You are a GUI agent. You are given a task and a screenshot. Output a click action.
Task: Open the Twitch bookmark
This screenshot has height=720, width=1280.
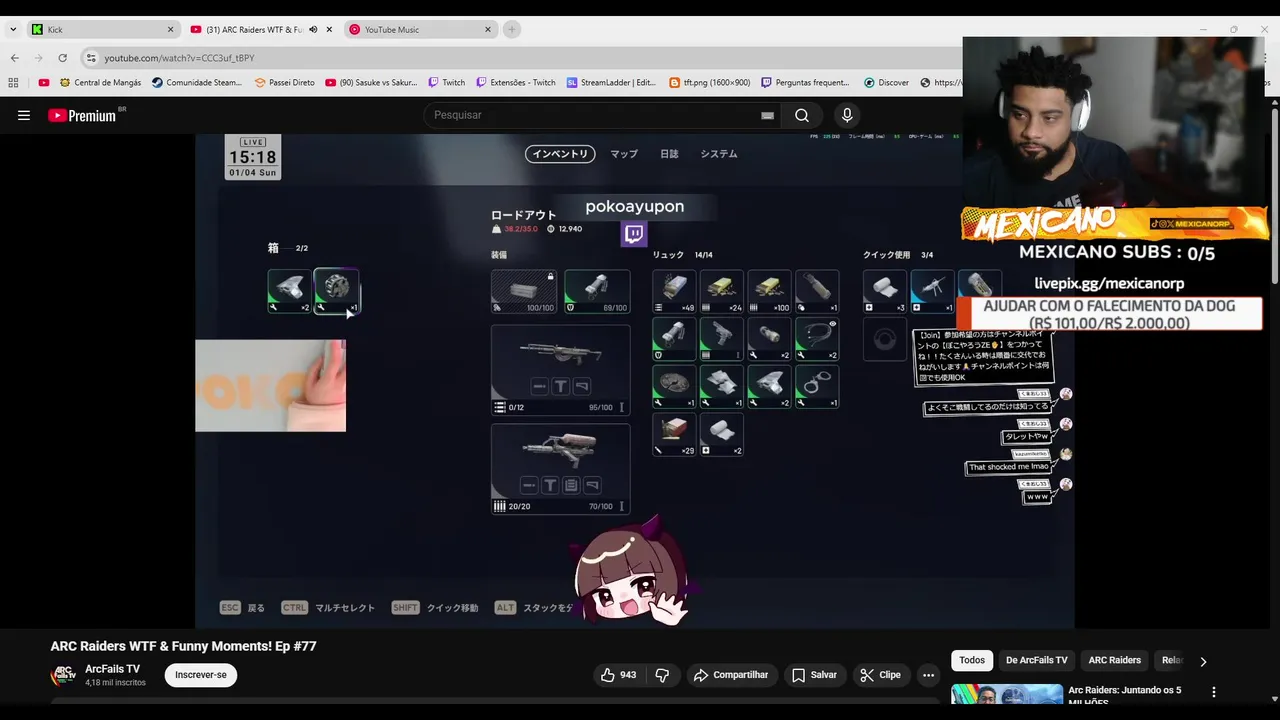[447, 83]
